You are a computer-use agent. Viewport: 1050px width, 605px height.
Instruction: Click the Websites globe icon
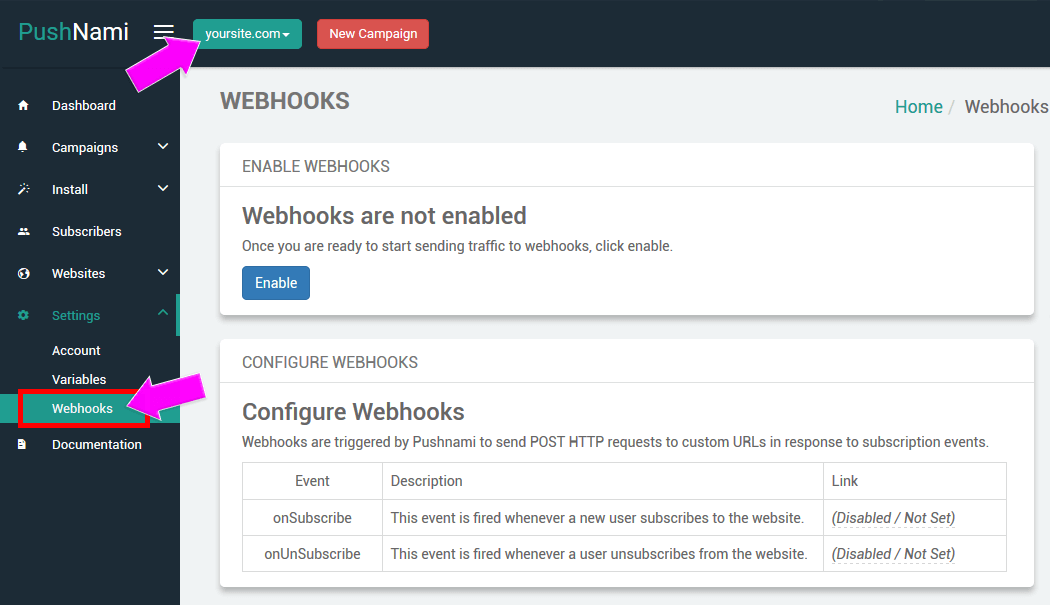pyautogui.click(x=24, y=274)
